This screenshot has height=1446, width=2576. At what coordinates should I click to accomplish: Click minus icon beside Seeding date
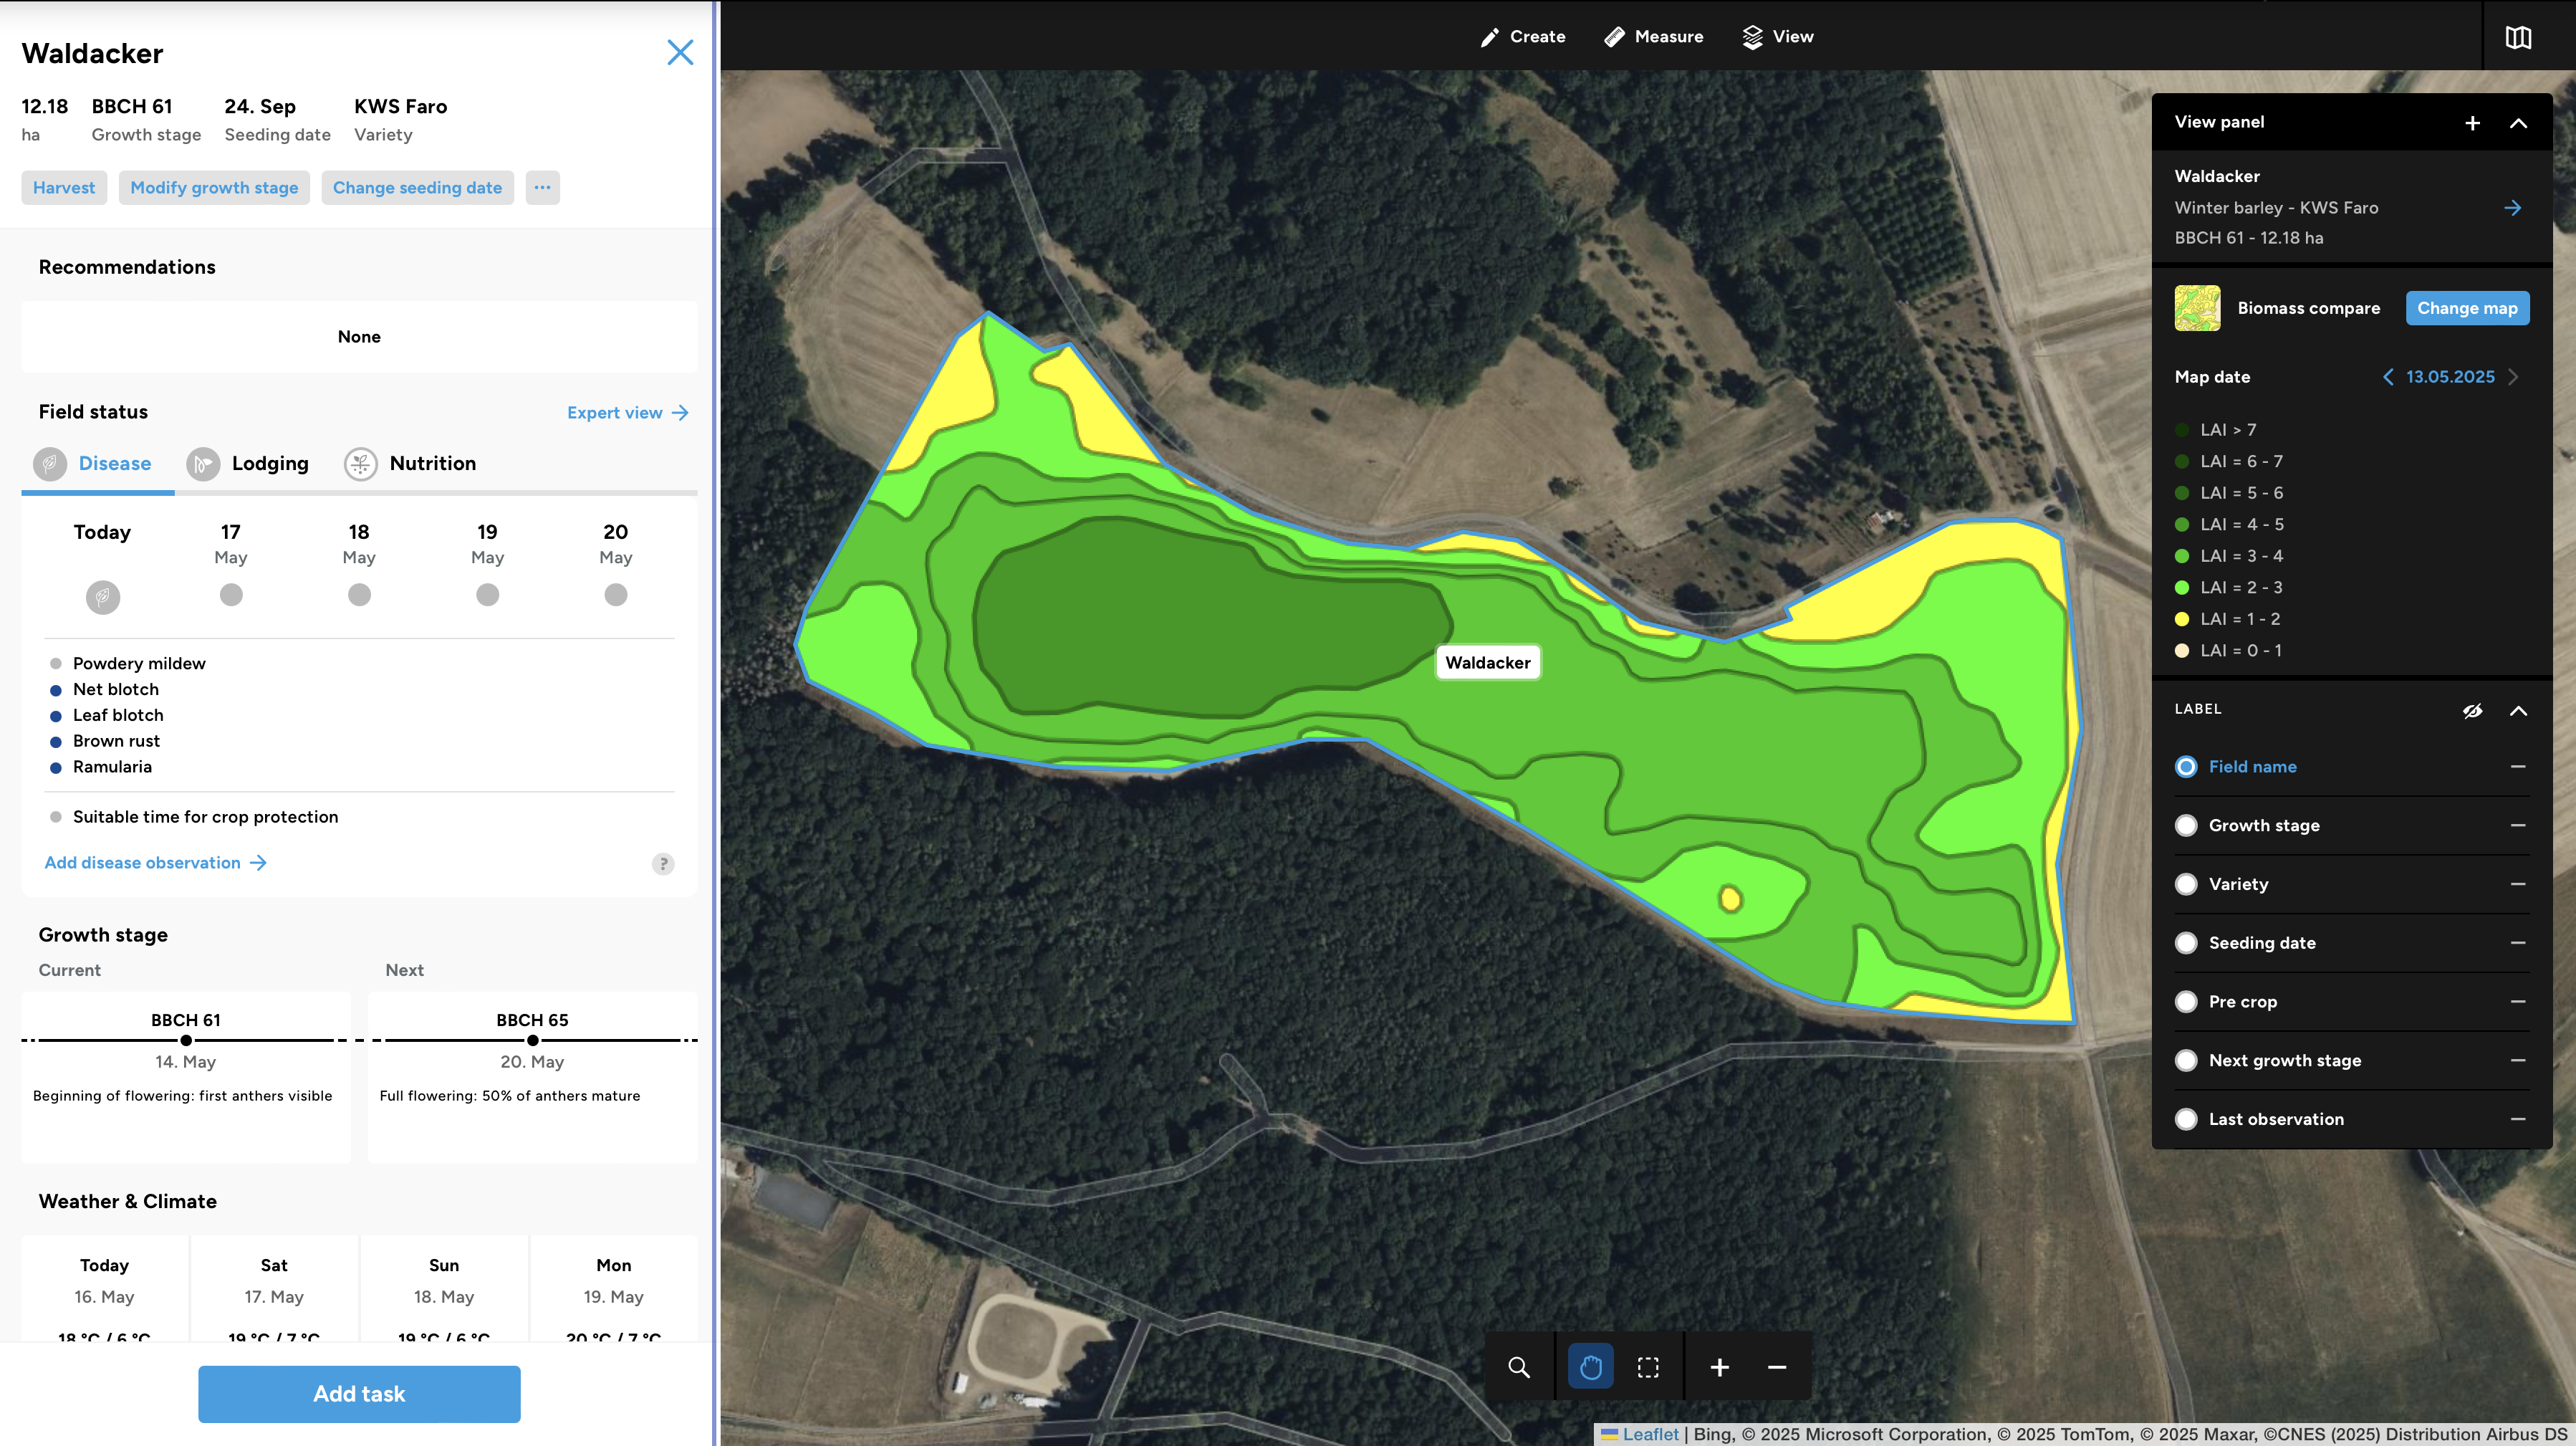coord(2517,942)
